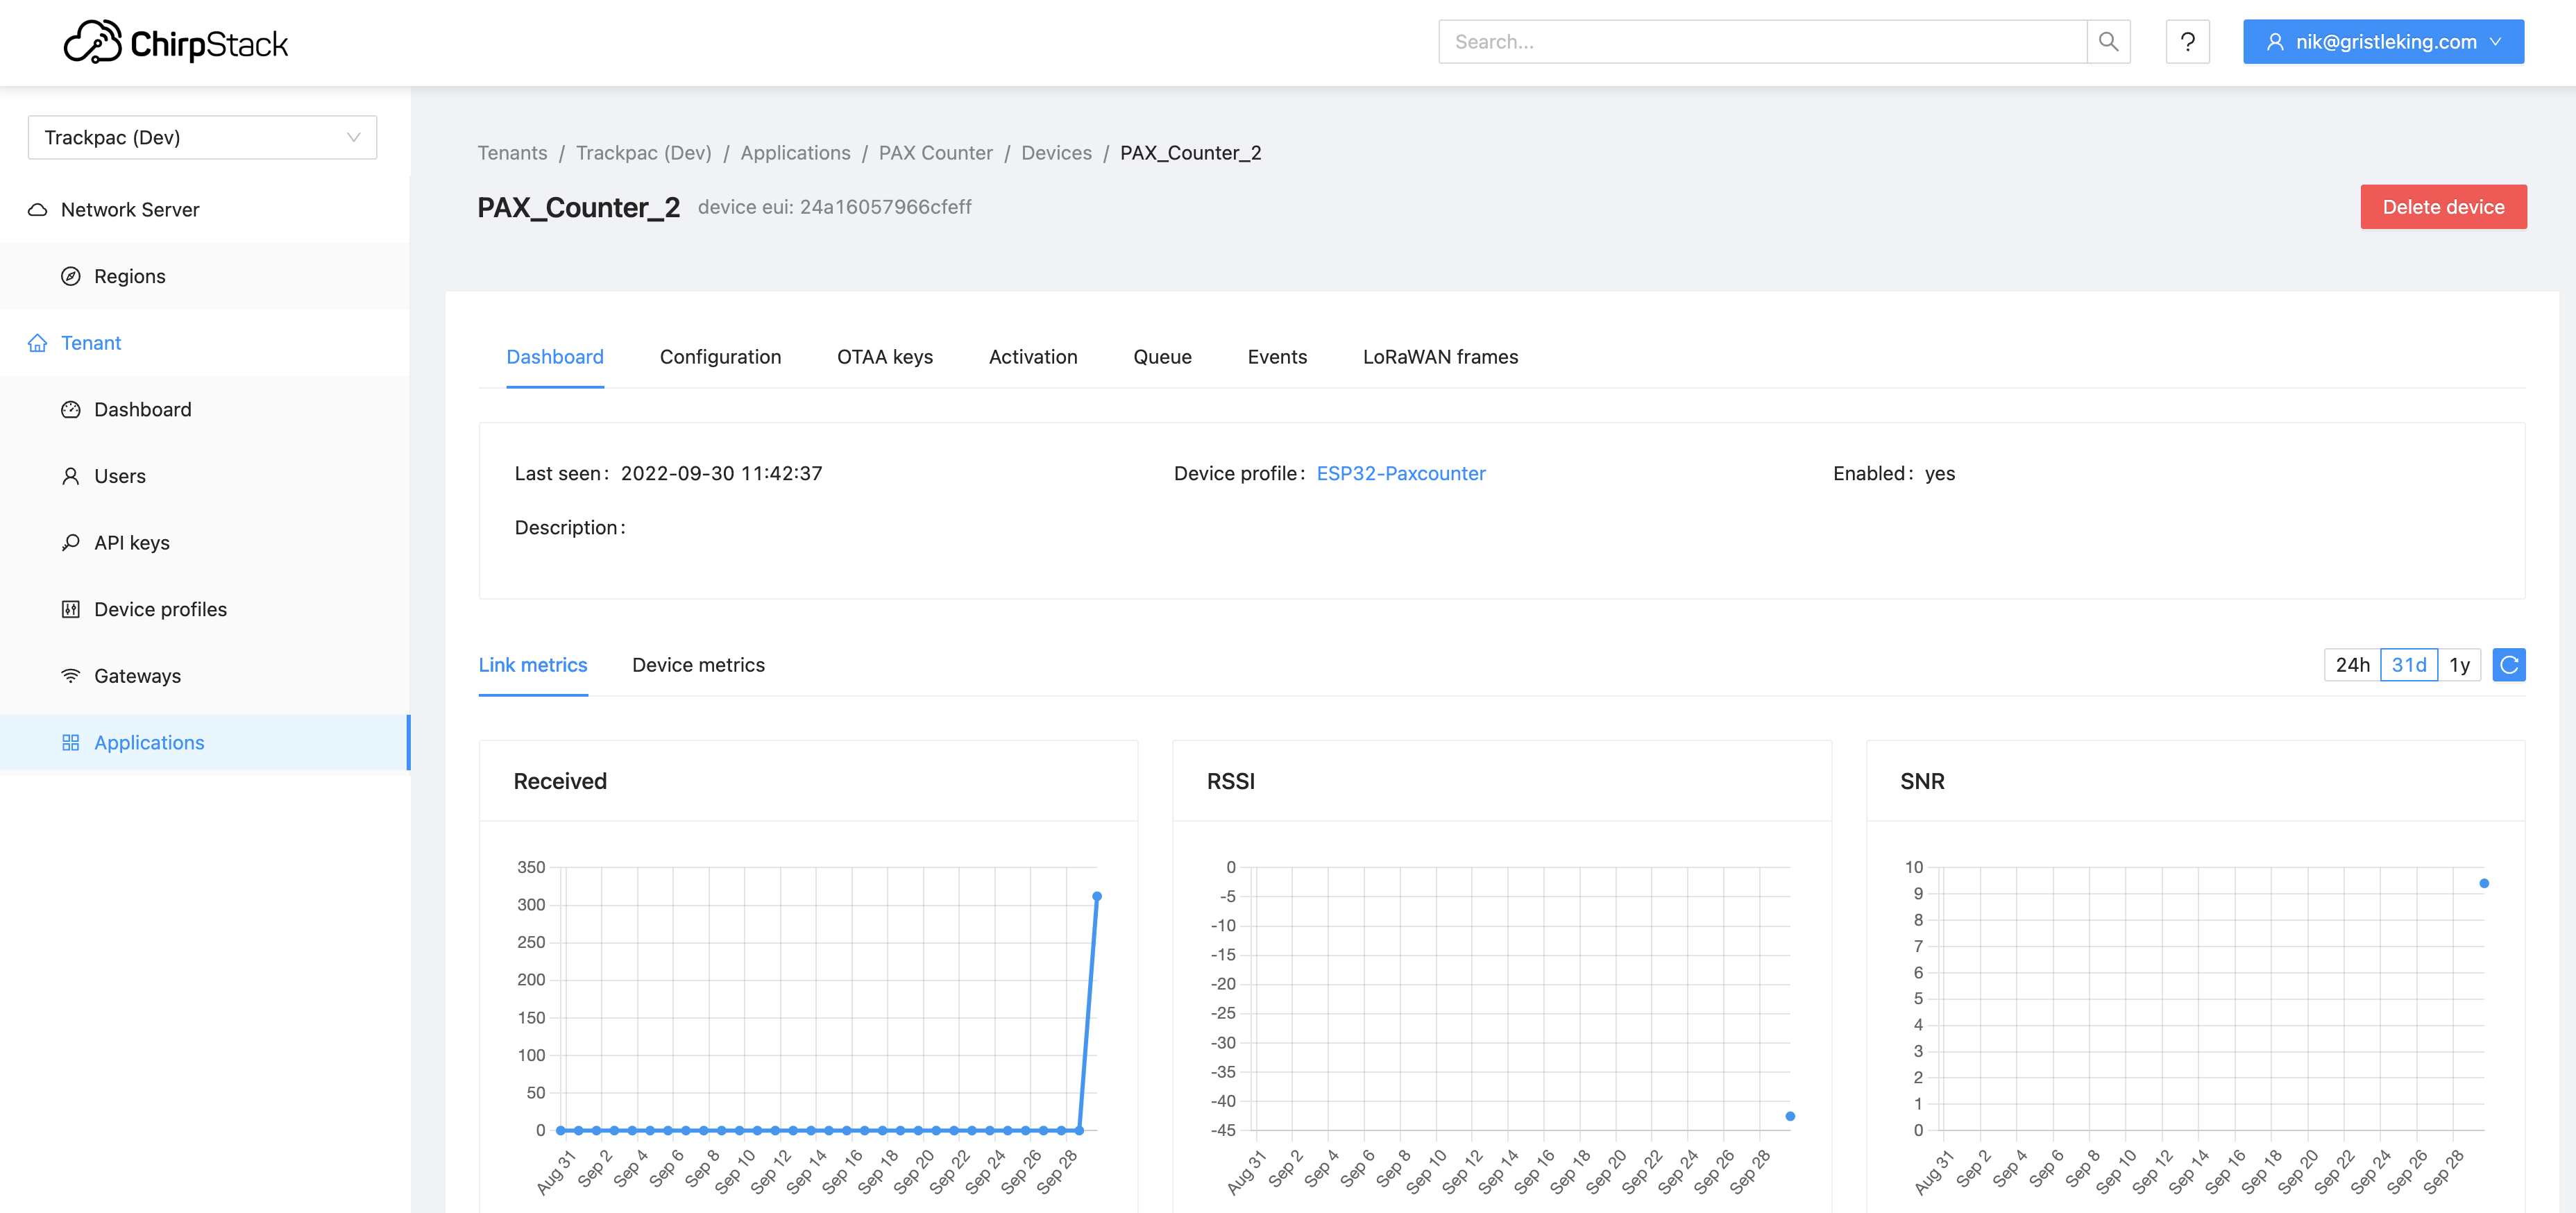
Task: Select the 24h time range
Action: click(x=2352, y=665)
